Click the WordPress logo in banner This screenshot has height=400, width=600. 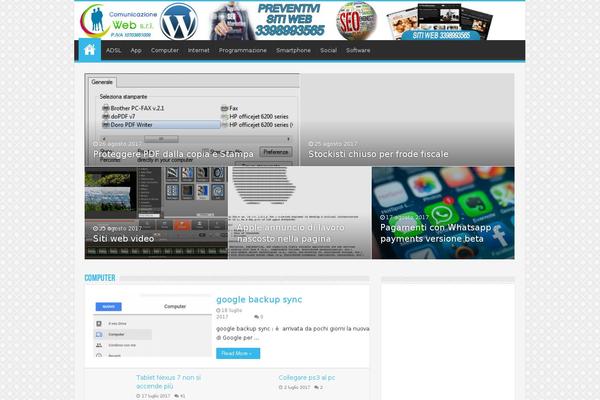[x=179, y=21]
